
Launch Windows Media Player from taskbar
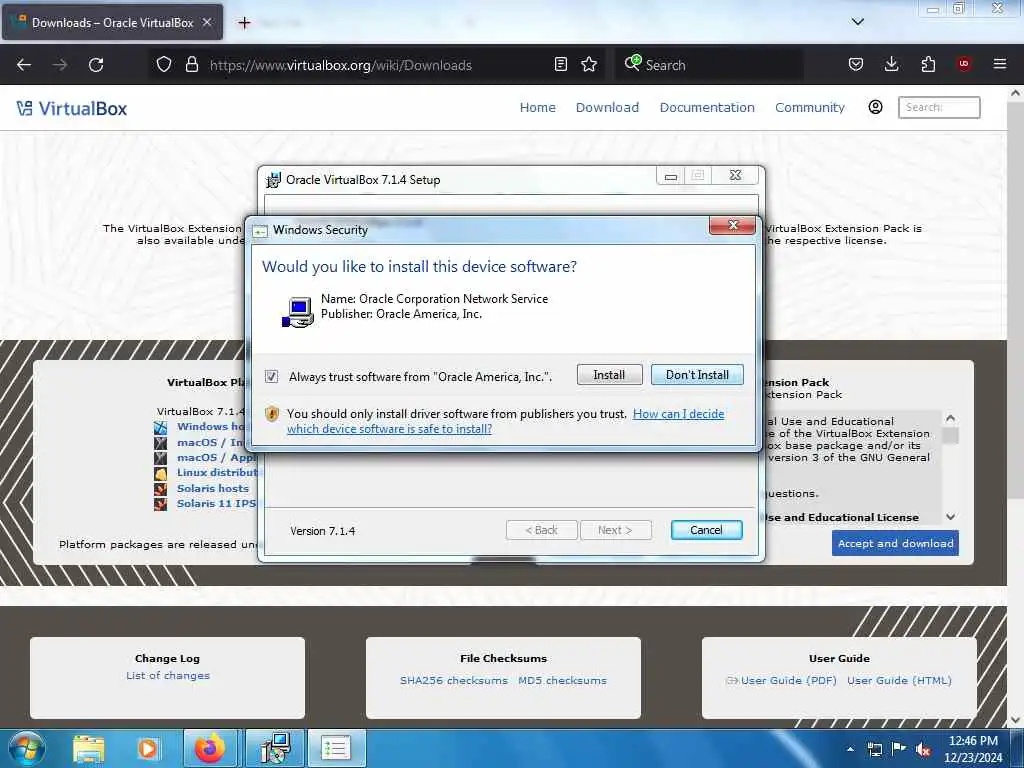[148, 748]
